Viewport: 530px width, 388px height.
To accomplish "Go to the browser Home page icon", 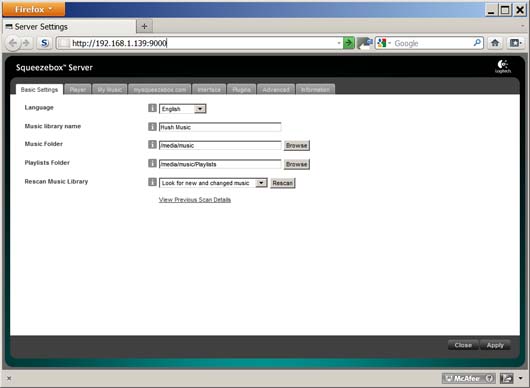I will point(495,43).
